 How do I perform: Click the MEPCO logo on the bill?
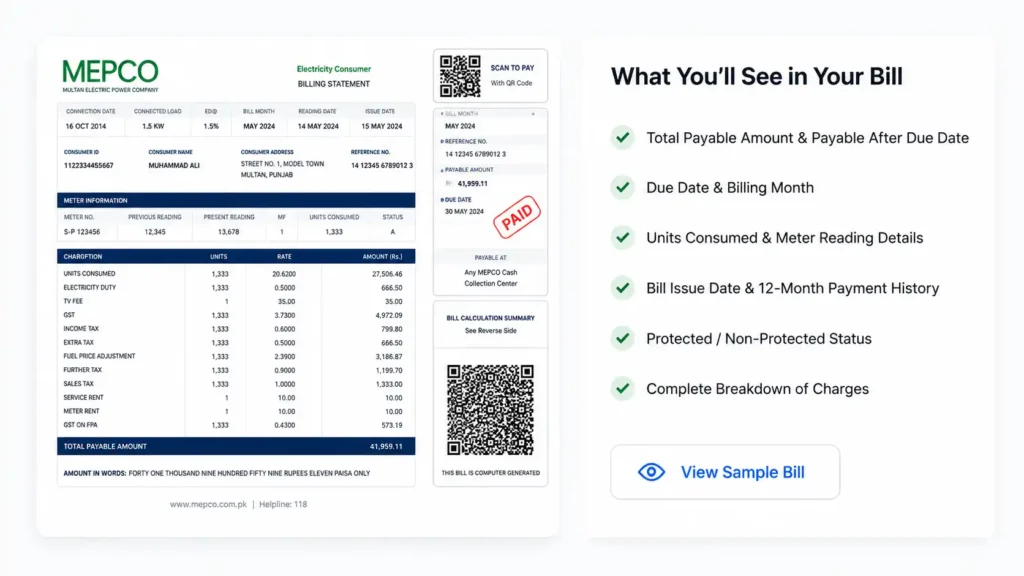click(x=110, y=76)
